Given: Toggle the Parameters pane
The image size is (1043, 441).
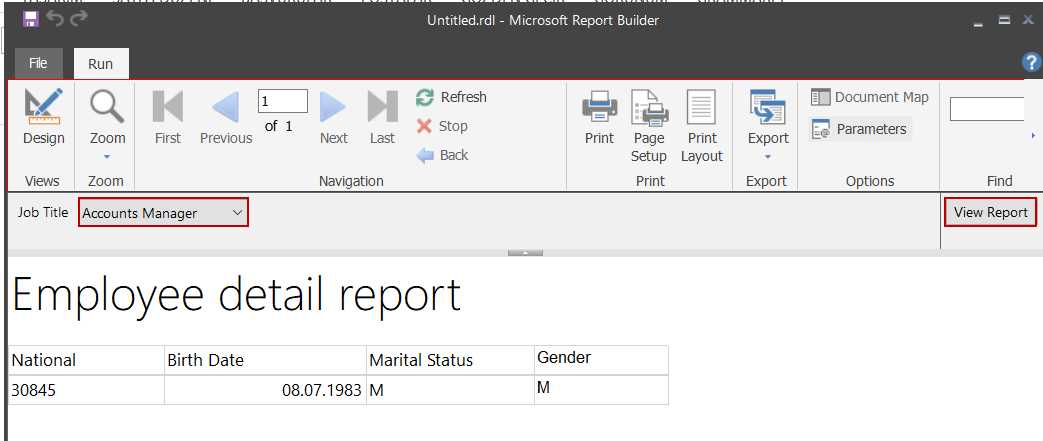Looking at the screenshot, I should click(x=860, y=129).
